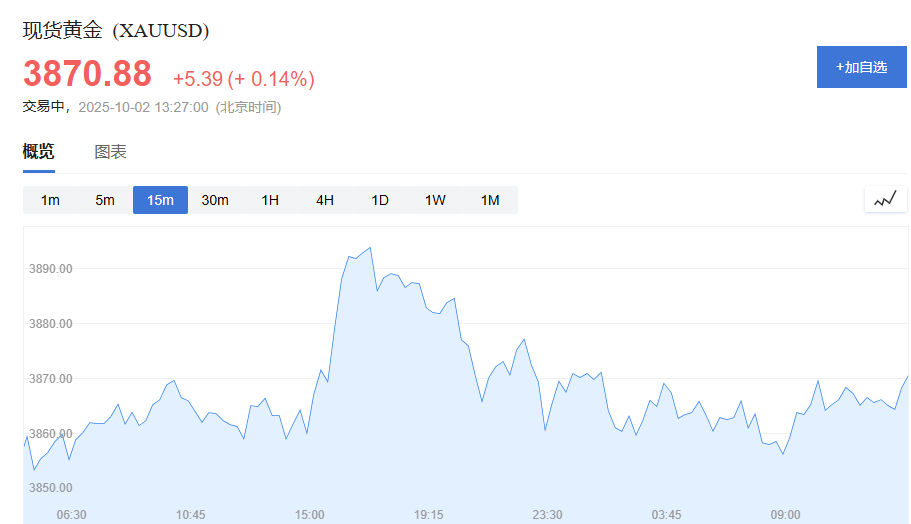The height and width of the screenshot is (524, 911).
Task: Switch to the 1H interval
Action: tap(270, 200)
